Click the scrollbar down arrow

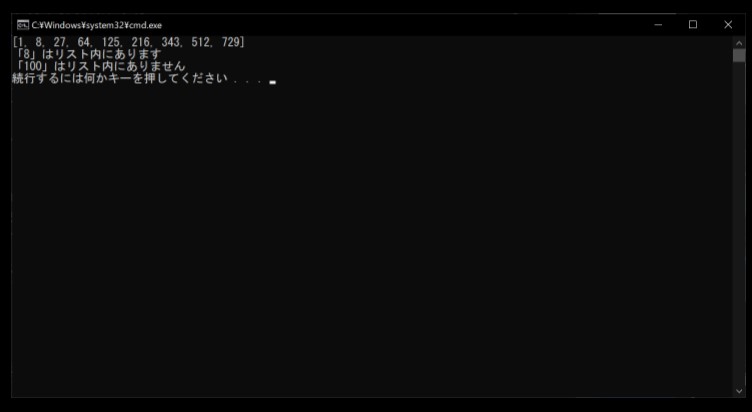(739, 391)
